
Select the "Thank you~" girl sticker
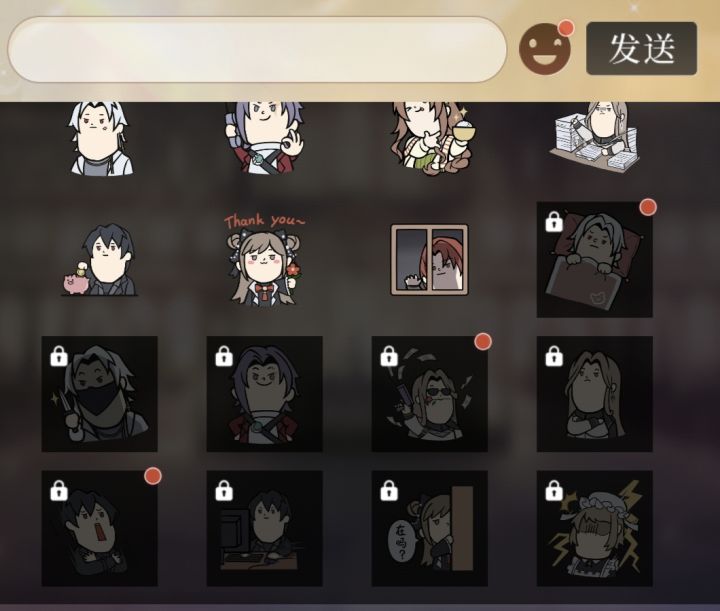[265, 259]
